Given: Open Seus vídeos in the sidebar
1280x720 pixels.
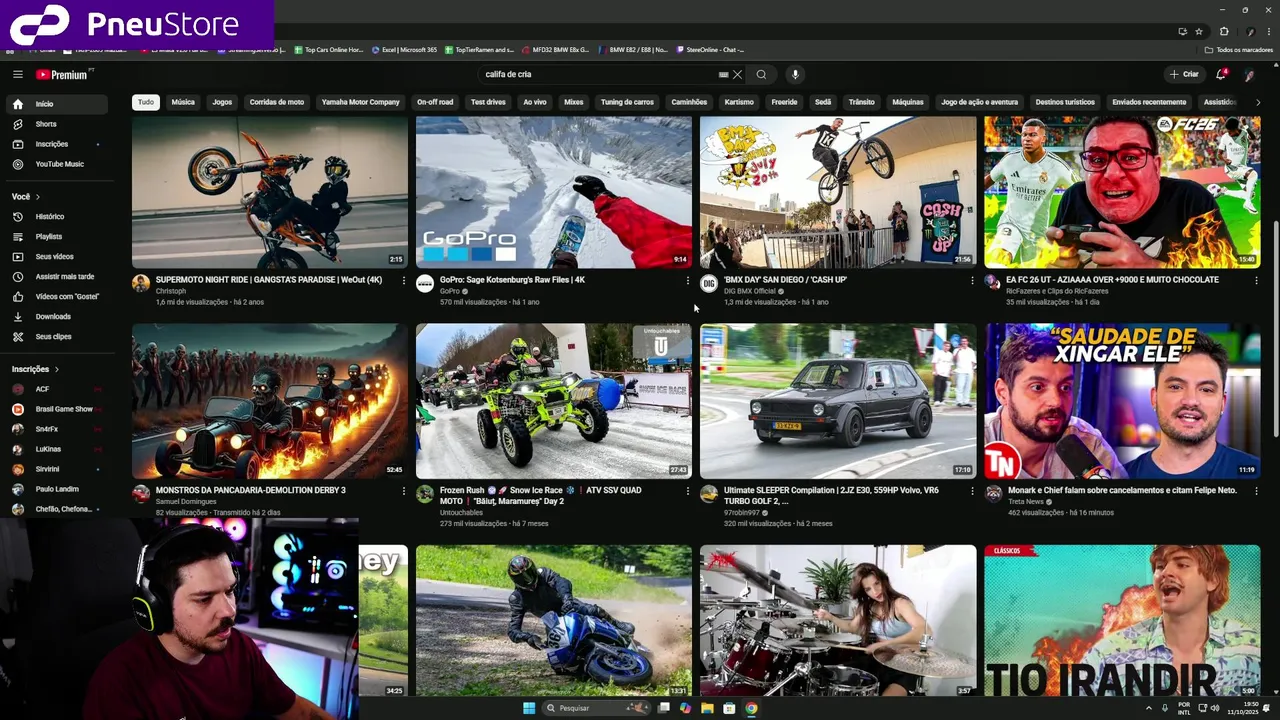Looking at the screenshot, I should pyautogui.click(x=55, y=256).
